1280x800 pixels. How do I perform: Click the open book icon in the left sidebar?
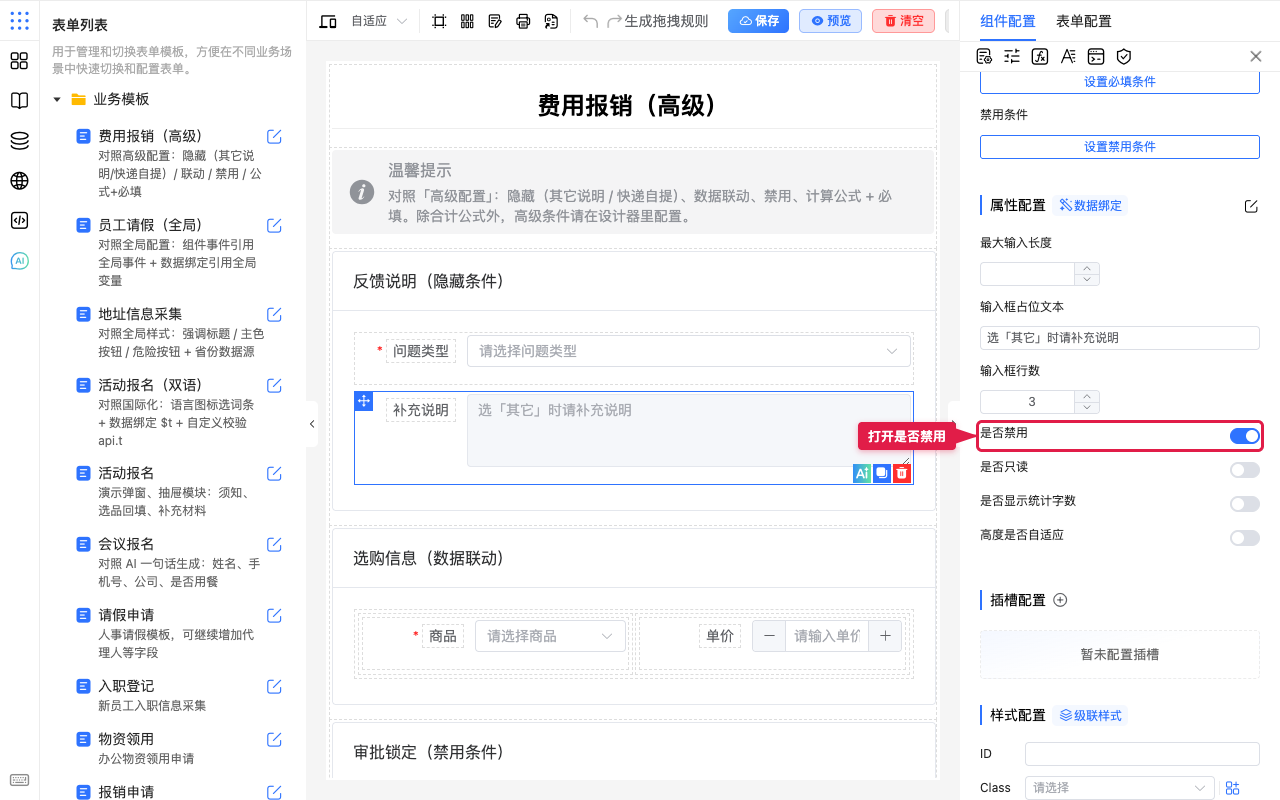(x=19, y=101)
